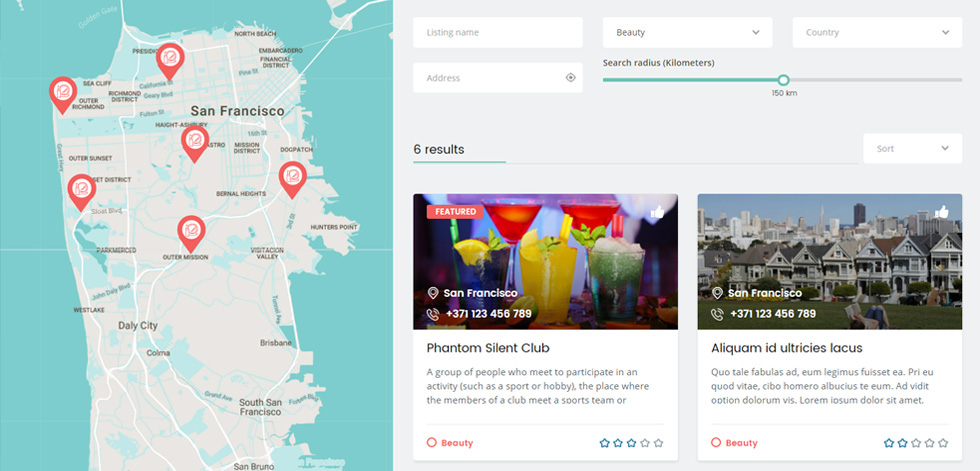Open the Beauty category dropdown
The height and width of the screenshot is (471, 980).
688,32
